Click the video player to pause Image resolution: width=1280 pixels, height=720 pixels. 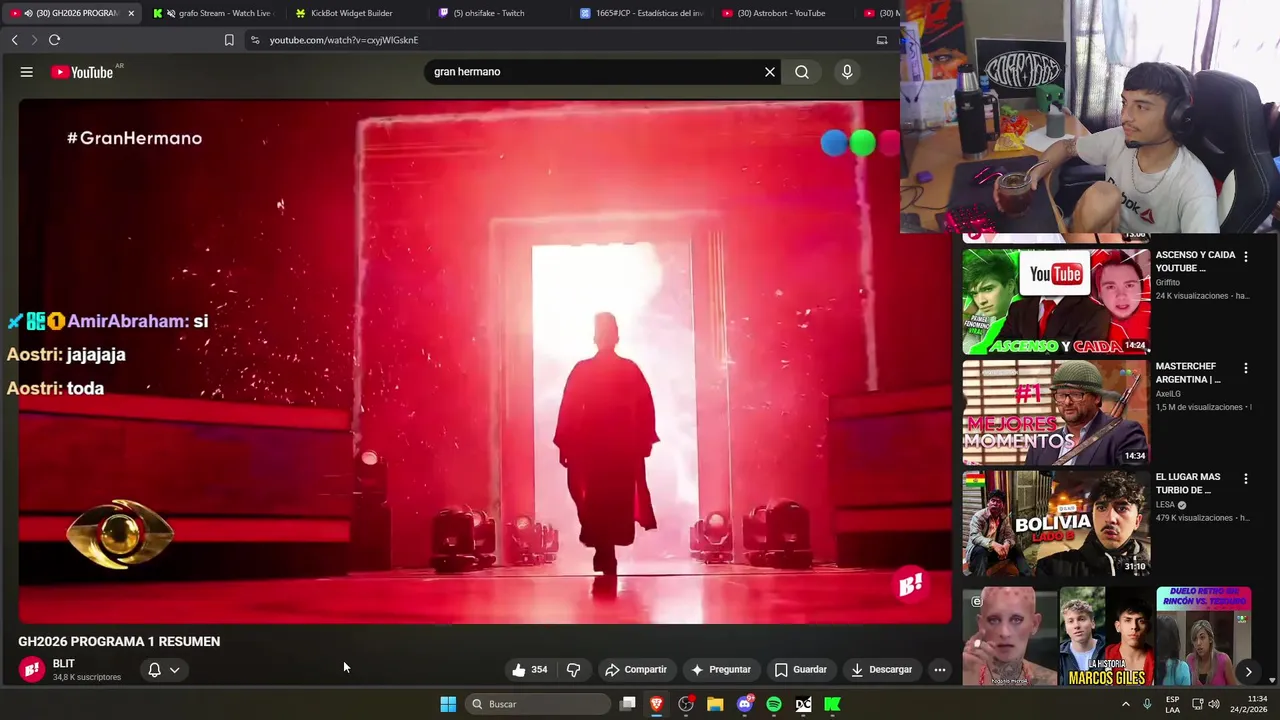click(x=485, y=360)
